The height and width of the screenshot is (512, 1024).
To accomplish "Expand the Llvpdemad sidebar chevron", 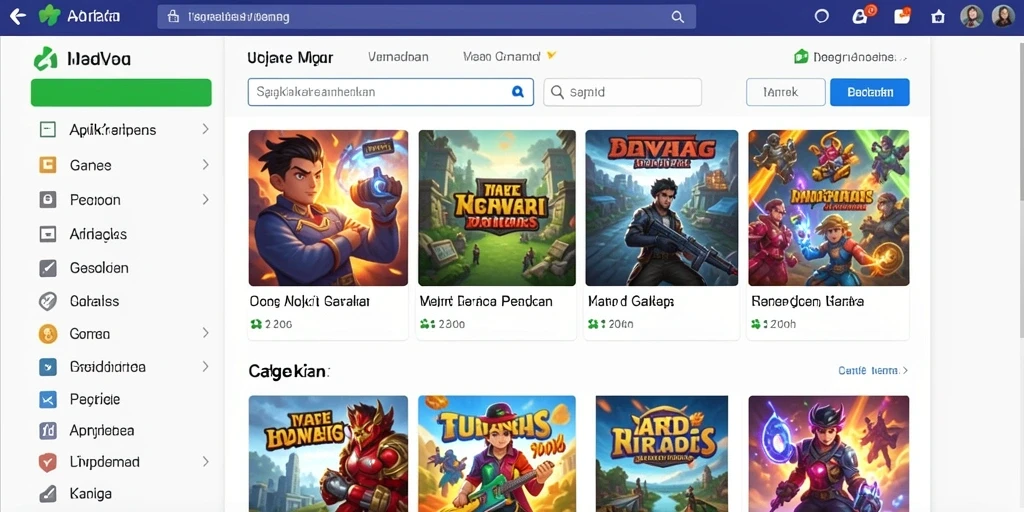I will pos(205,462).
